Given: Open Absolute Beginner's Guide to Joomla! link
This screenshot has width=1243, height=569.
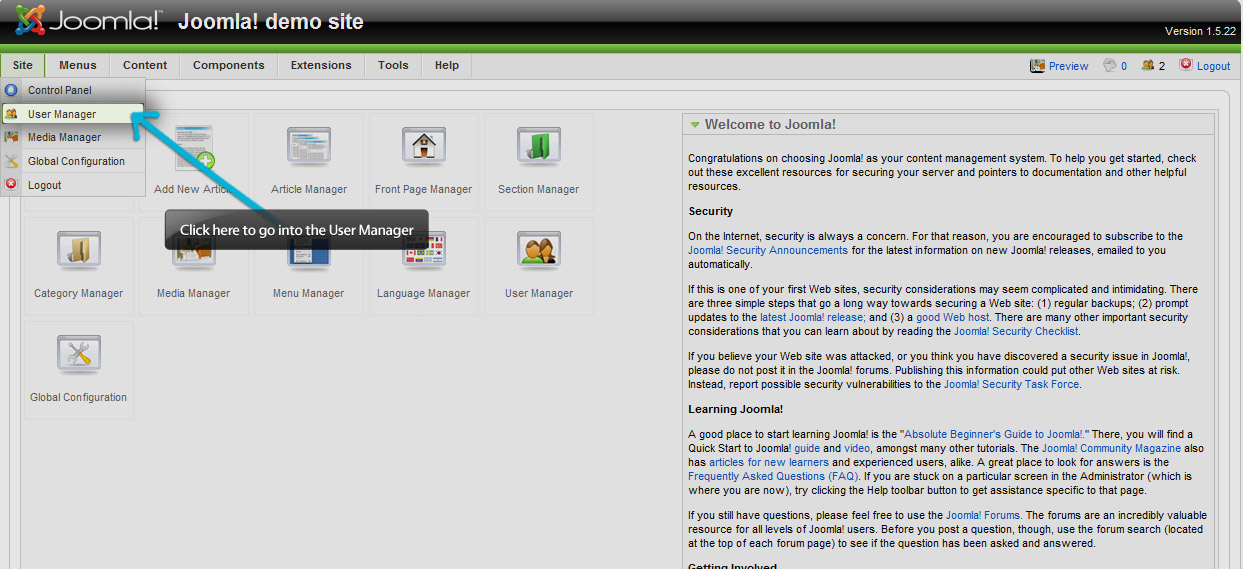Looking at the screenshot, I should [994, 434].
